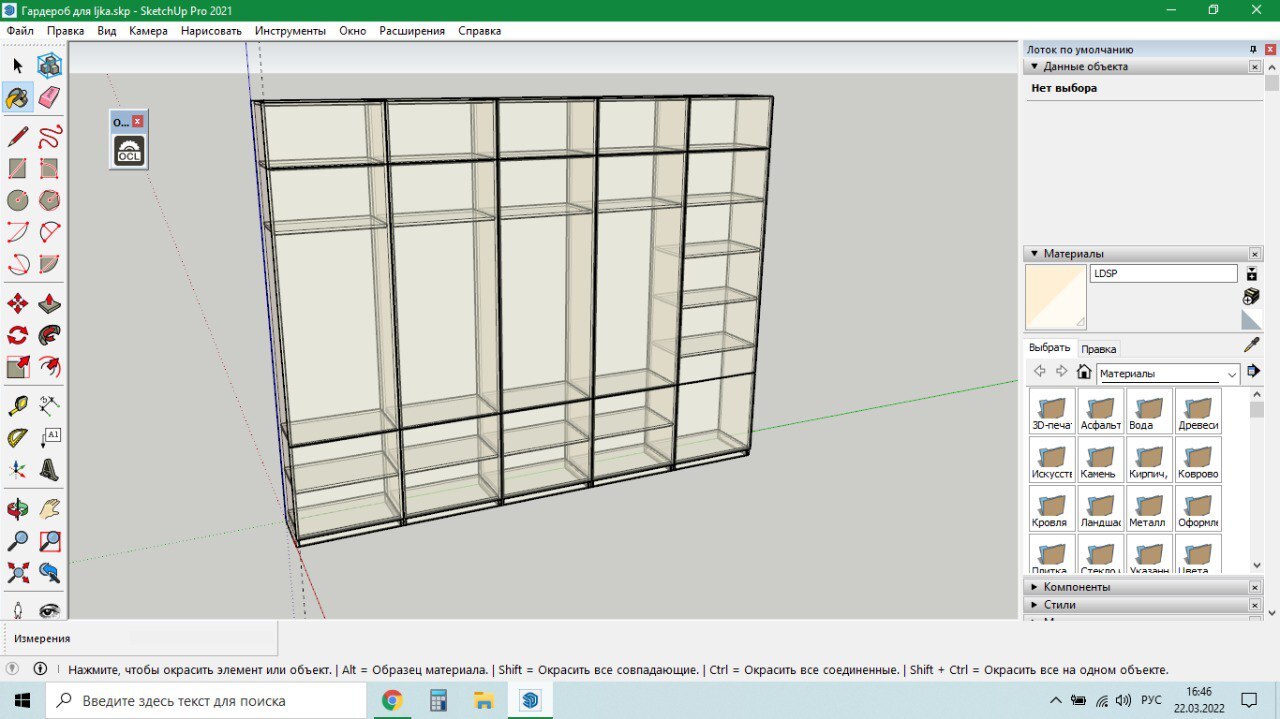Screen dimensions: 1280x719
Task: Select the Zoom Window tool
Action: 49,541
